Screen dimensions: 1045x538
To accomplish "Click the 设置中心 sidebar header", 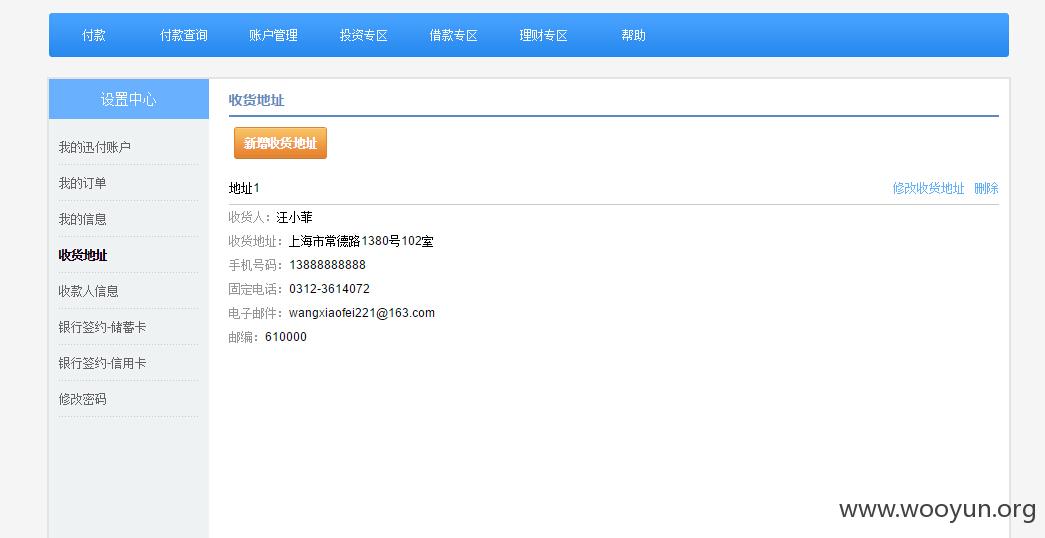I will [x=129, y=99].
